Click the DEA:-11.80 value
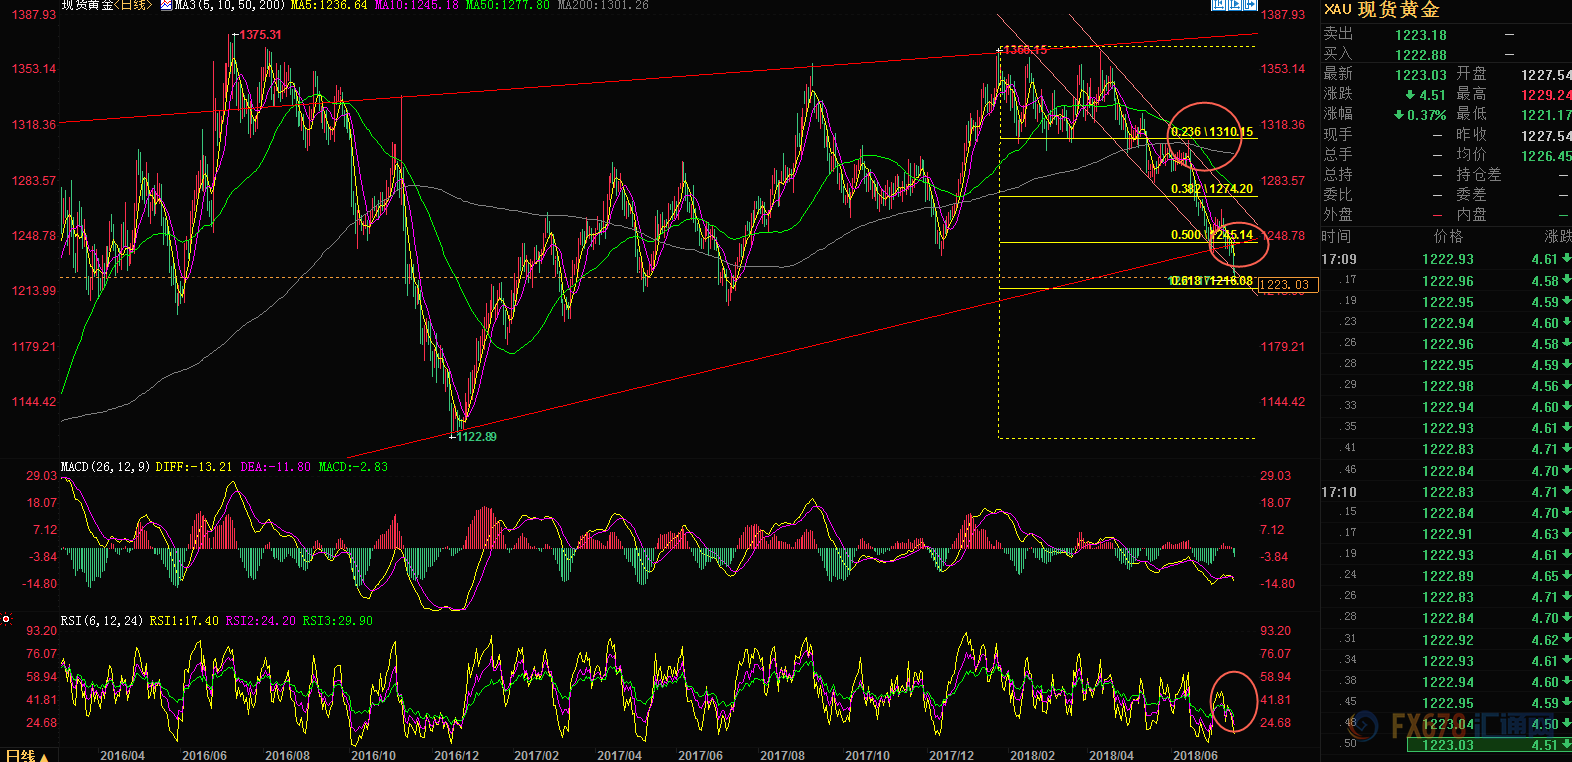The width and height of the screenshot is (1572, 762). tap(276, 467)
